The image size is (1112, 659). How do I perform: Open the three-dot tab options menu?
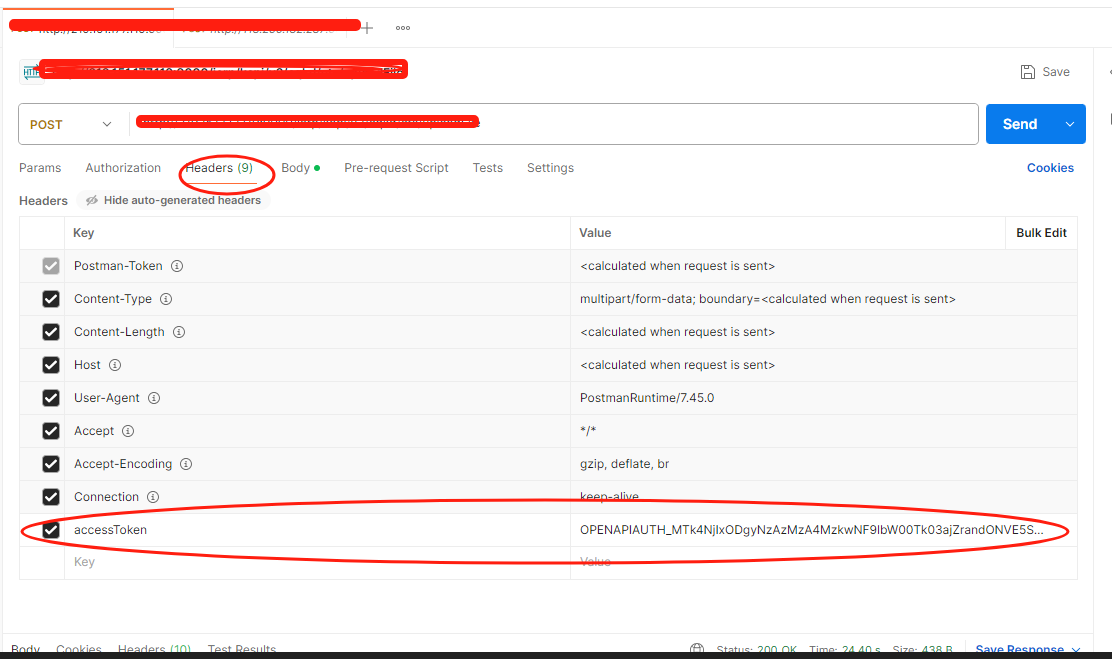coord(403,28)
